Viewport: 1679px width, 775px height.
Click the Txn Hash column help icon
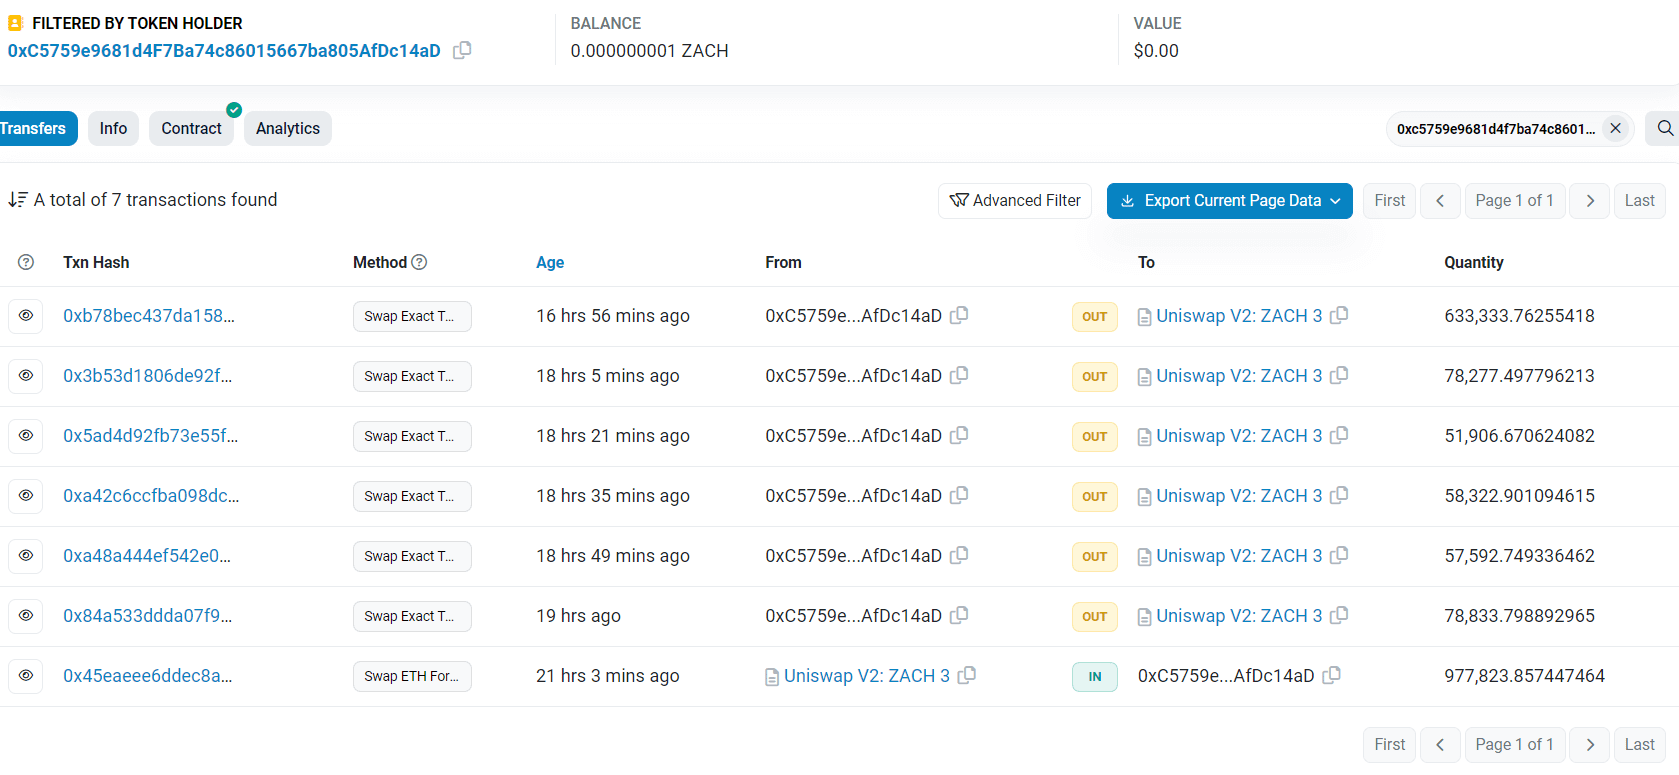pyautogui.click(x=26, y=262)
